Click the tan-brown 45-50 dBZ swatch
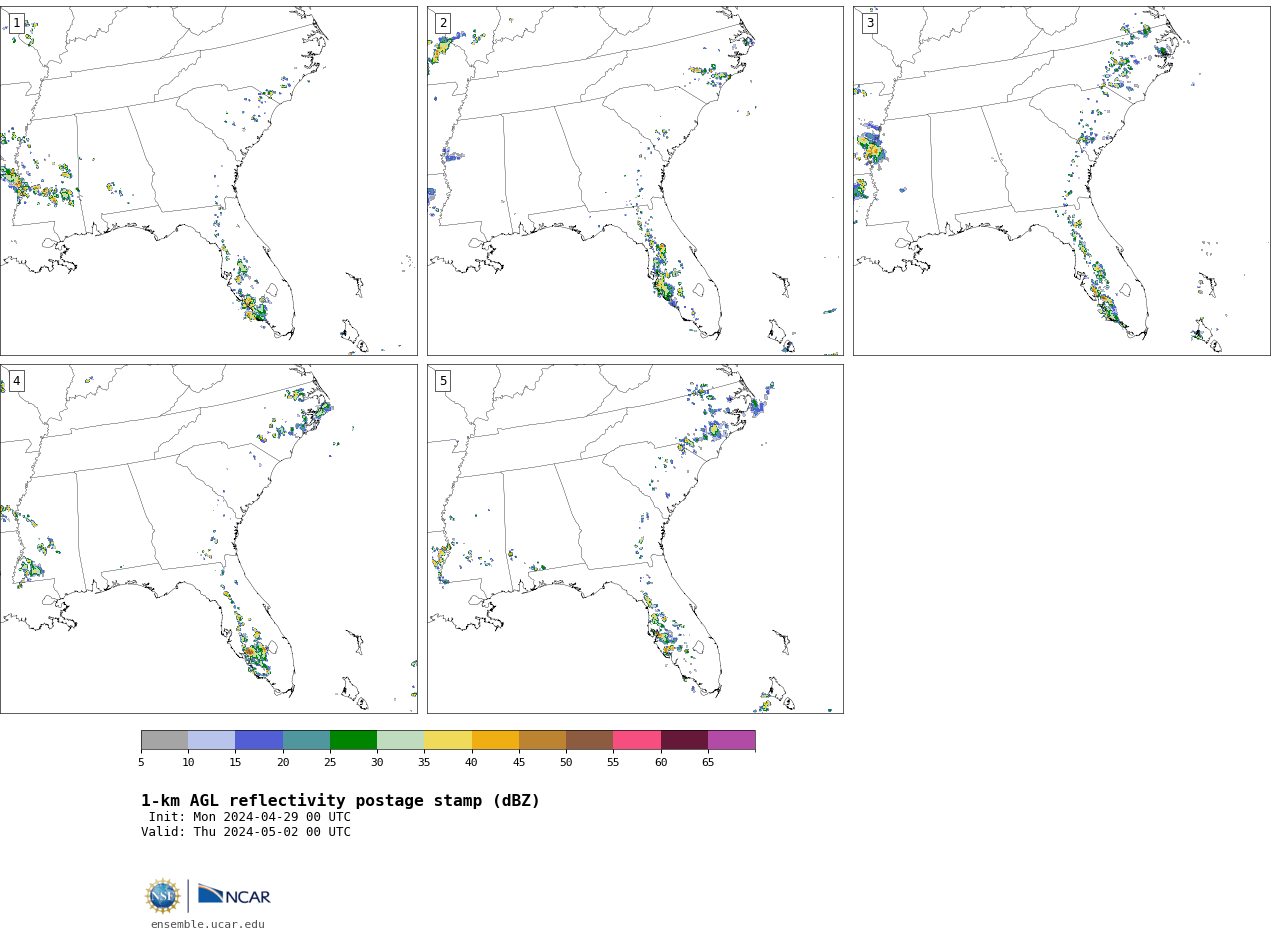Image resolution: width=1280 pixels, height=936 pixels. click(x=542, y=740)
